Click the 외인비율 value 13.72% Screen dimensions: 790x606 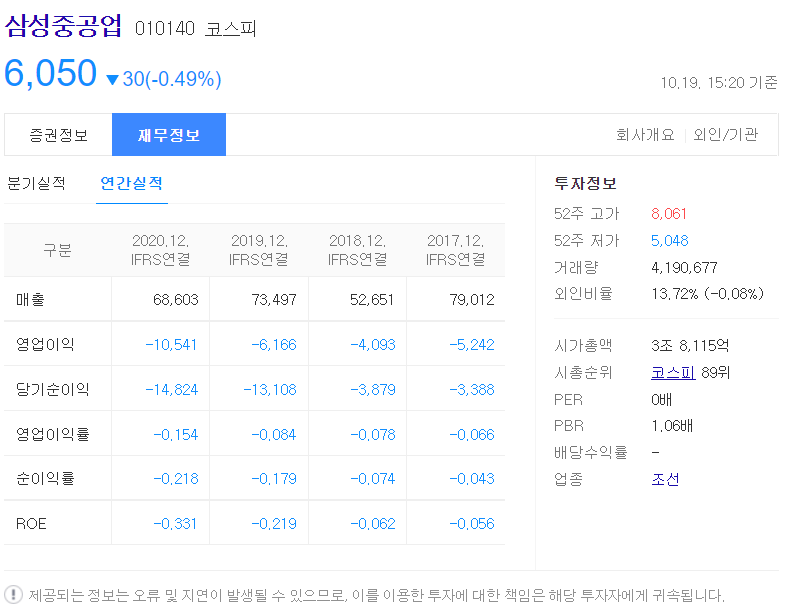[675, 294]
